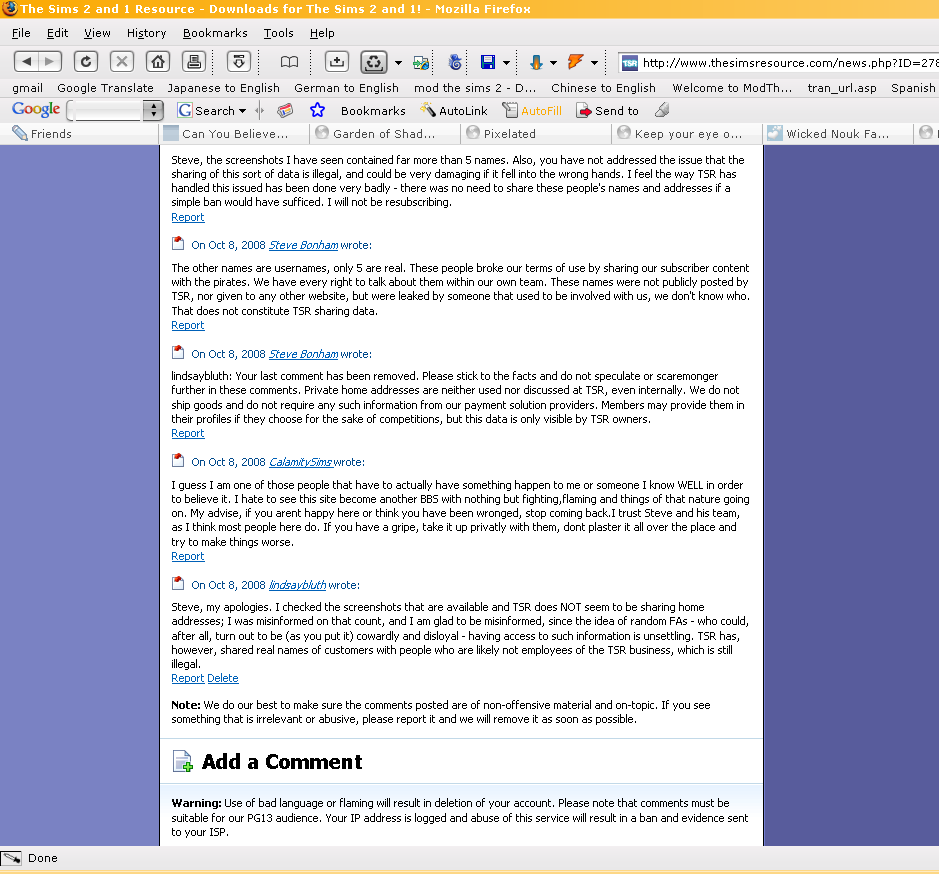Image resolution: width=939 pixels, height=874 pixels.
Task: Click the green and blue pages toolbar icon
Action: [x=421, y=62]
